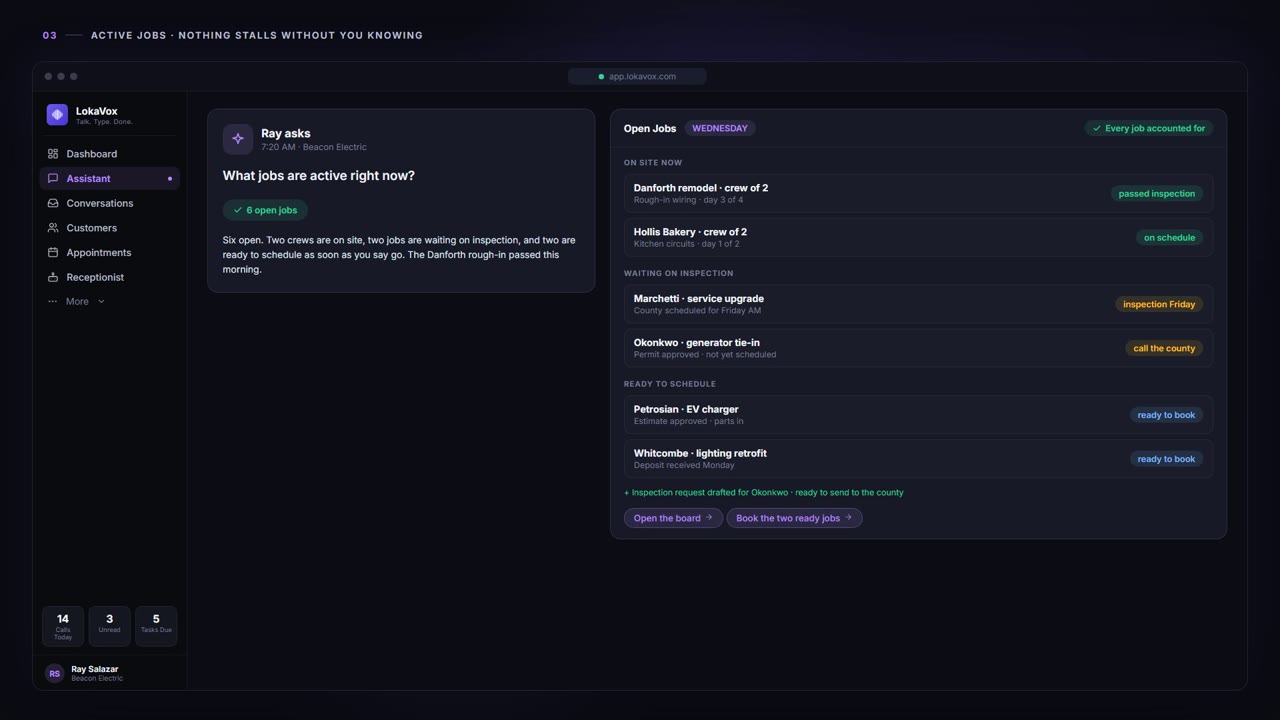Click the arrow icon on Book the two ready jobs

click(x=848, y=518)
